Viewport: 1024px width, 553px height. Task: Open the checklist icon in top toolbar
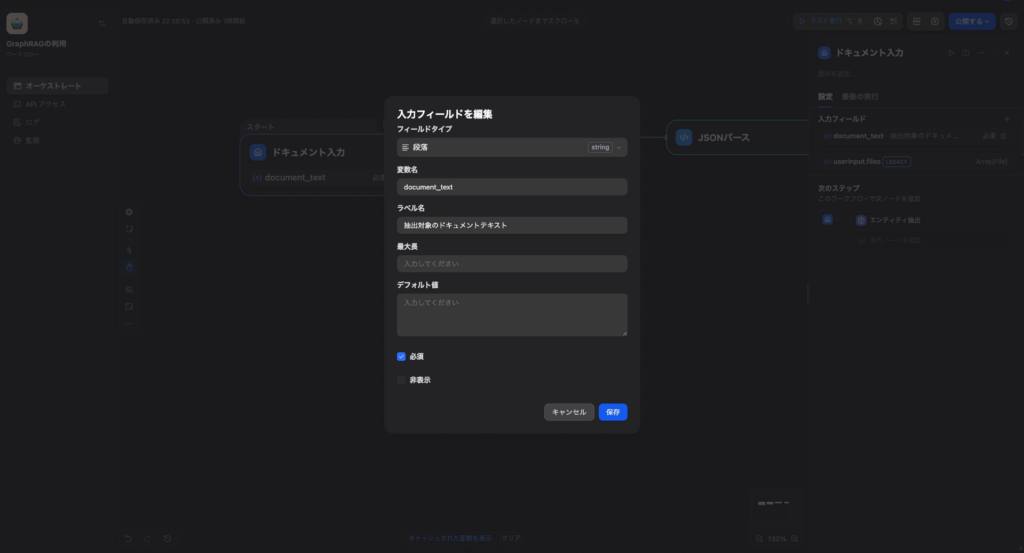coord(894,22)
